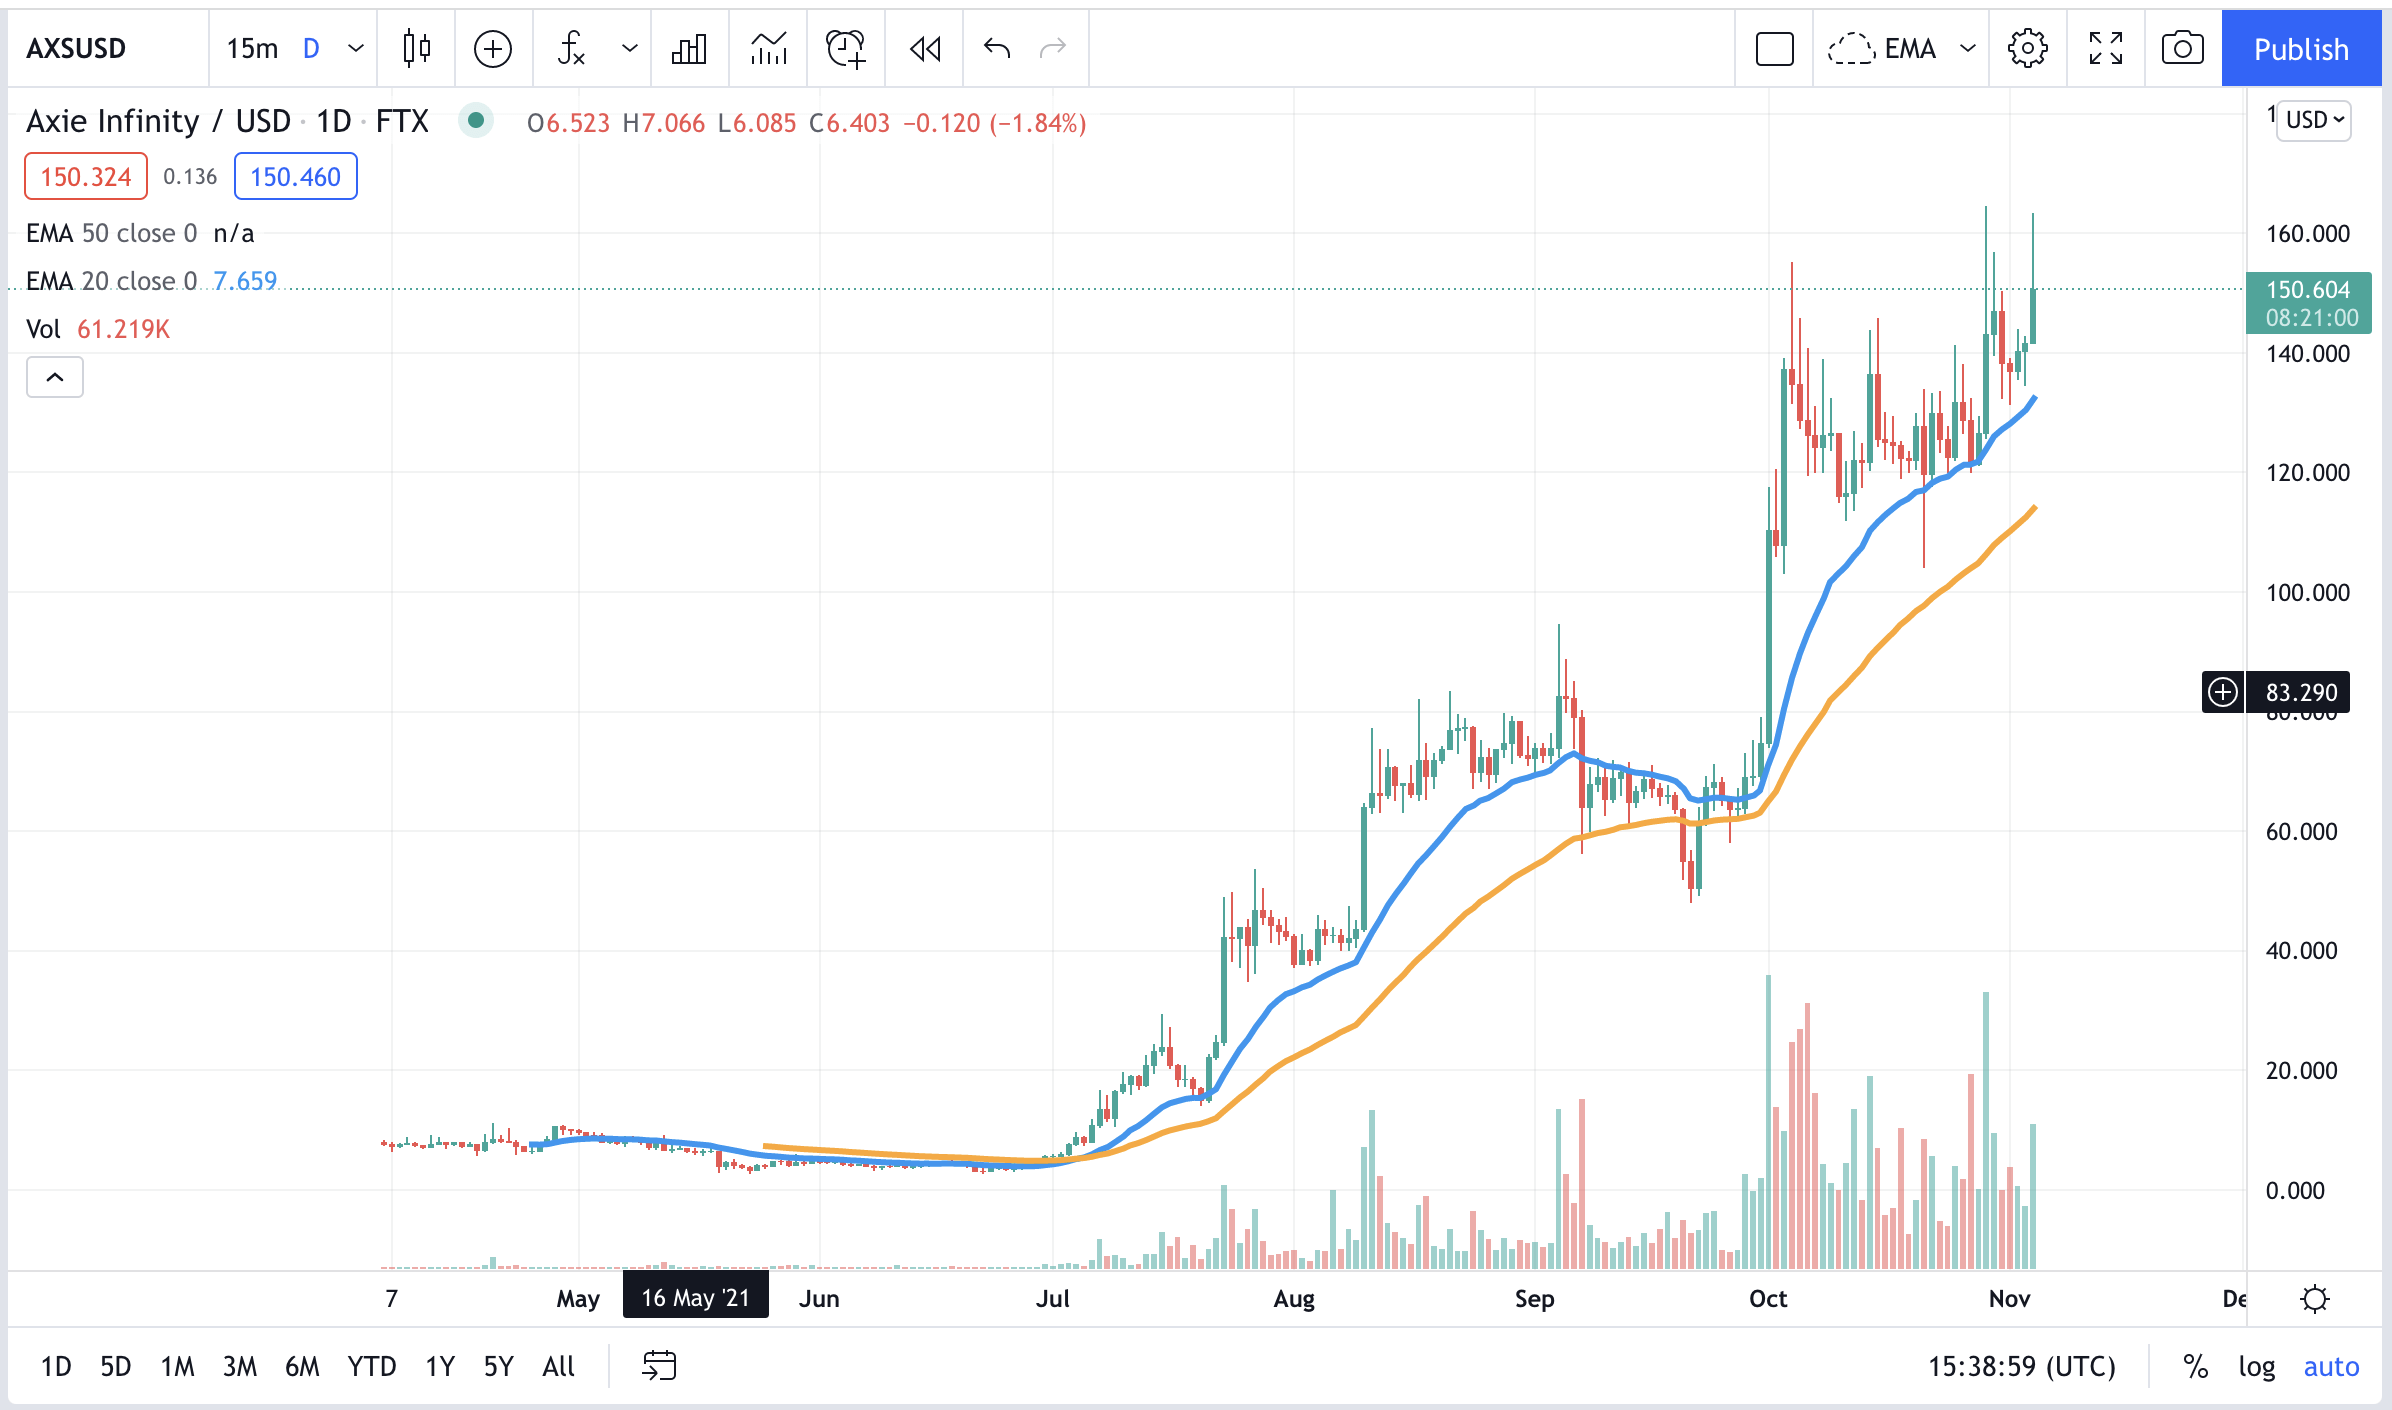This screenshot has height=1410, width=2392.
Task: Enter fullscreen mode
Action: click(2105, 48)
